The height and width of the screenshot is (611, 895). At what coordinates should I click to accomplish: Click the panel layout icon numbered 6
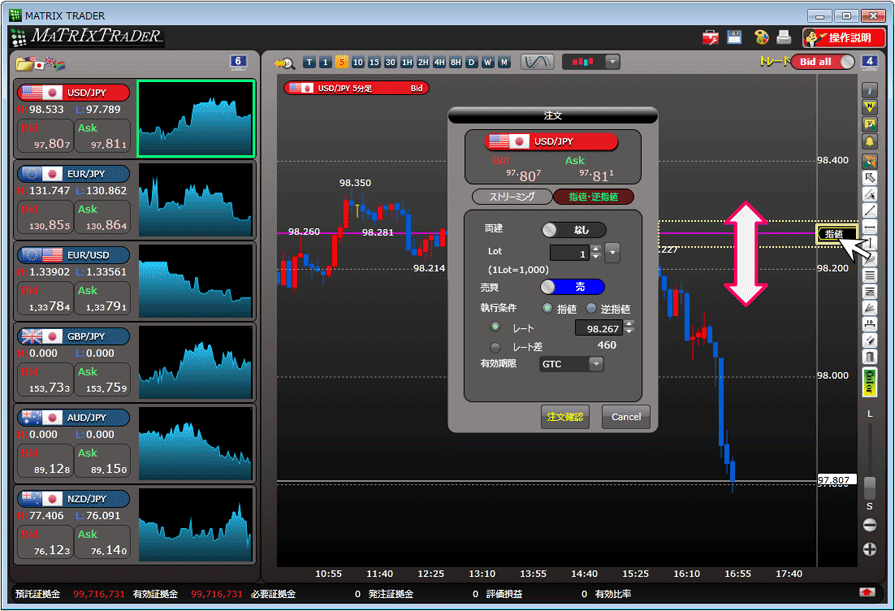pyautogui.click(x=238, y=62)
